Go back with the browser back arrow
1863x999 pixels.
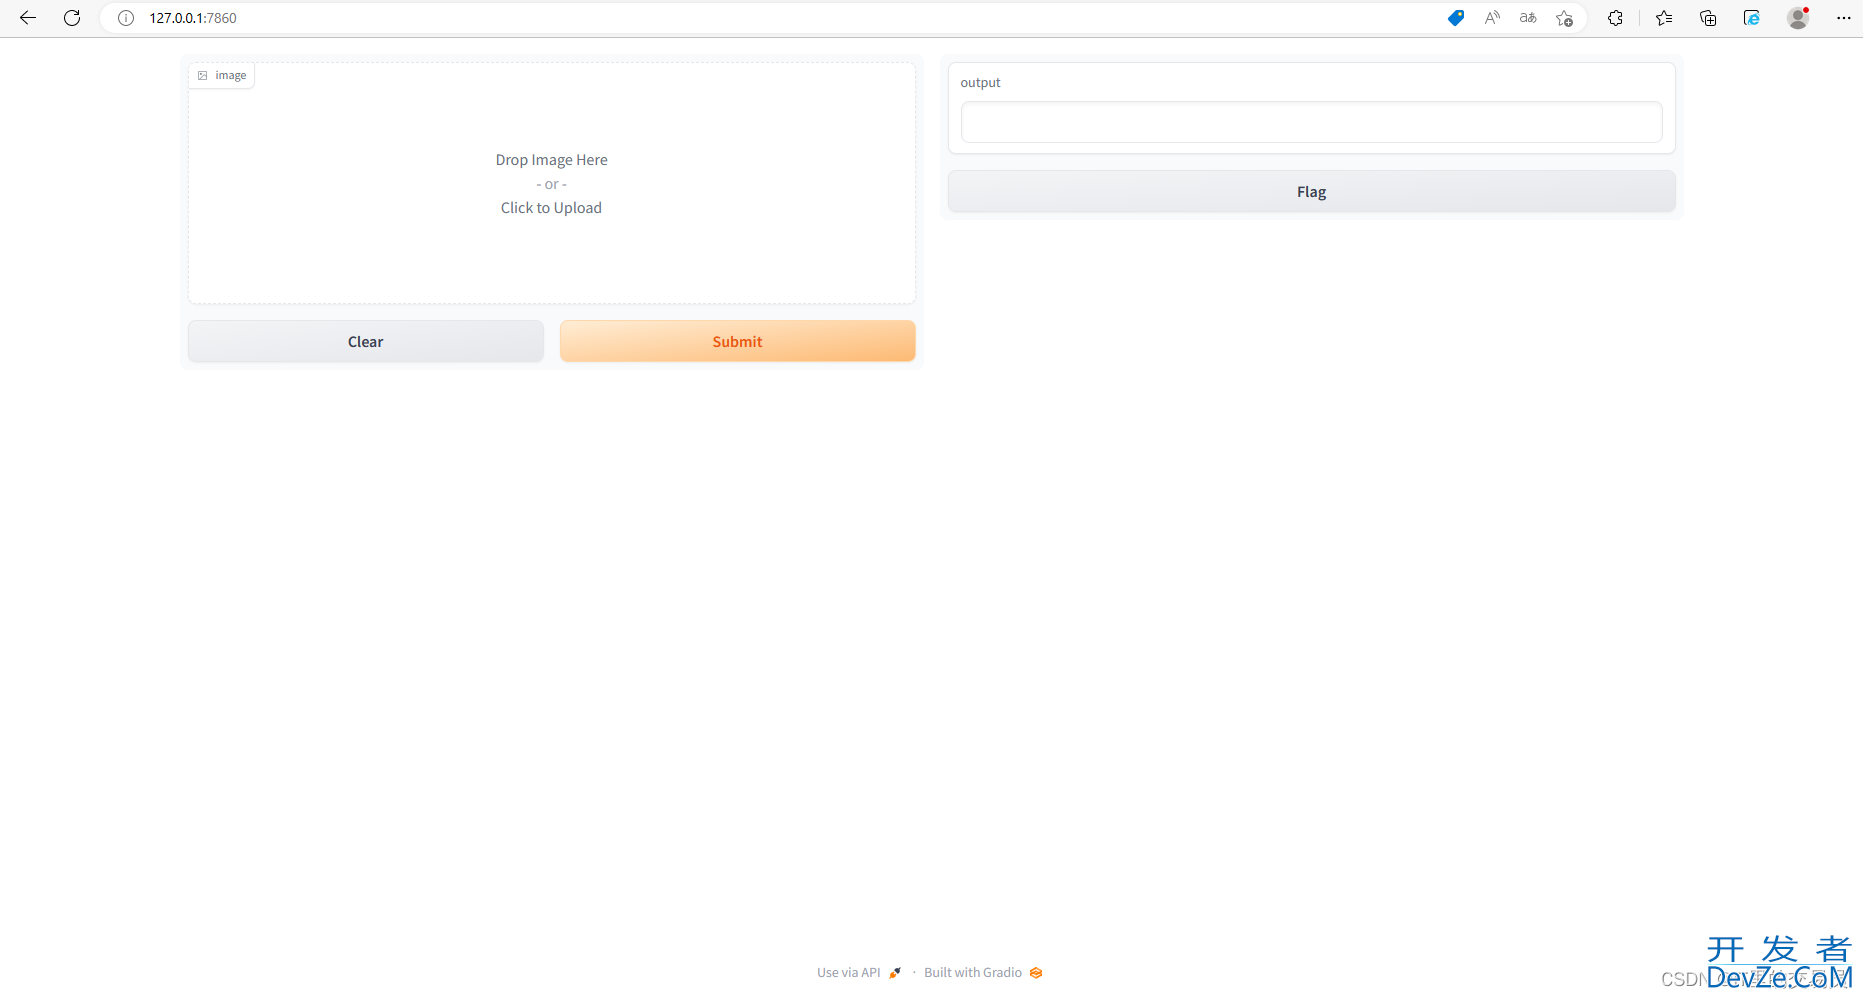click(28, 18)
